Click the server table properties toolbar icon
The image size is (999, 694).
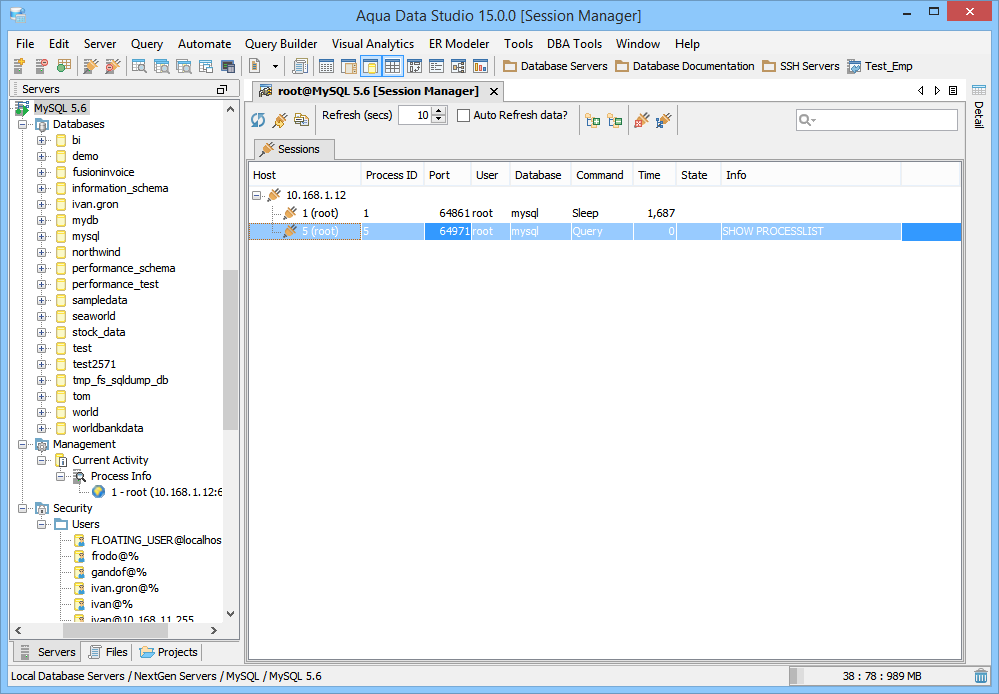point(64,66)
